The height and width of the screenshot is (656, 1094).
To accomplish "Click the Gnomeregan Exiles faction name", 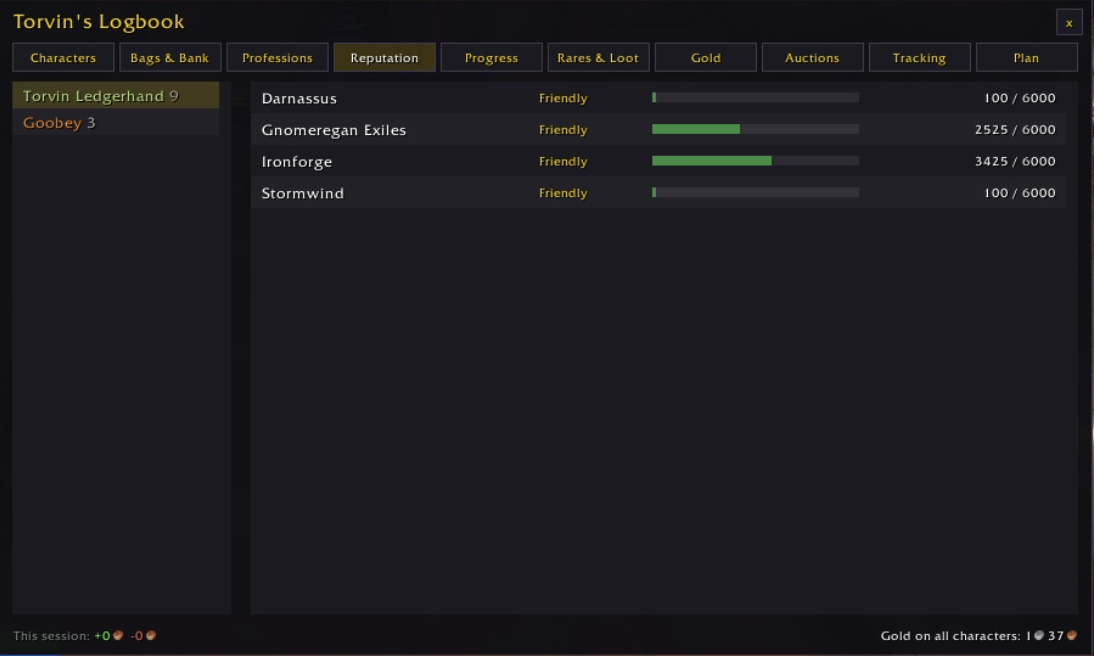I will [334, 130].
